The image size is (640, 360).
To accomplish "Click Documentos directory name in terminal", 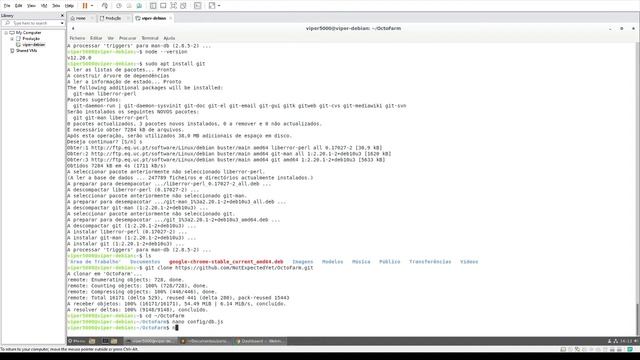I will pos(145,262).
